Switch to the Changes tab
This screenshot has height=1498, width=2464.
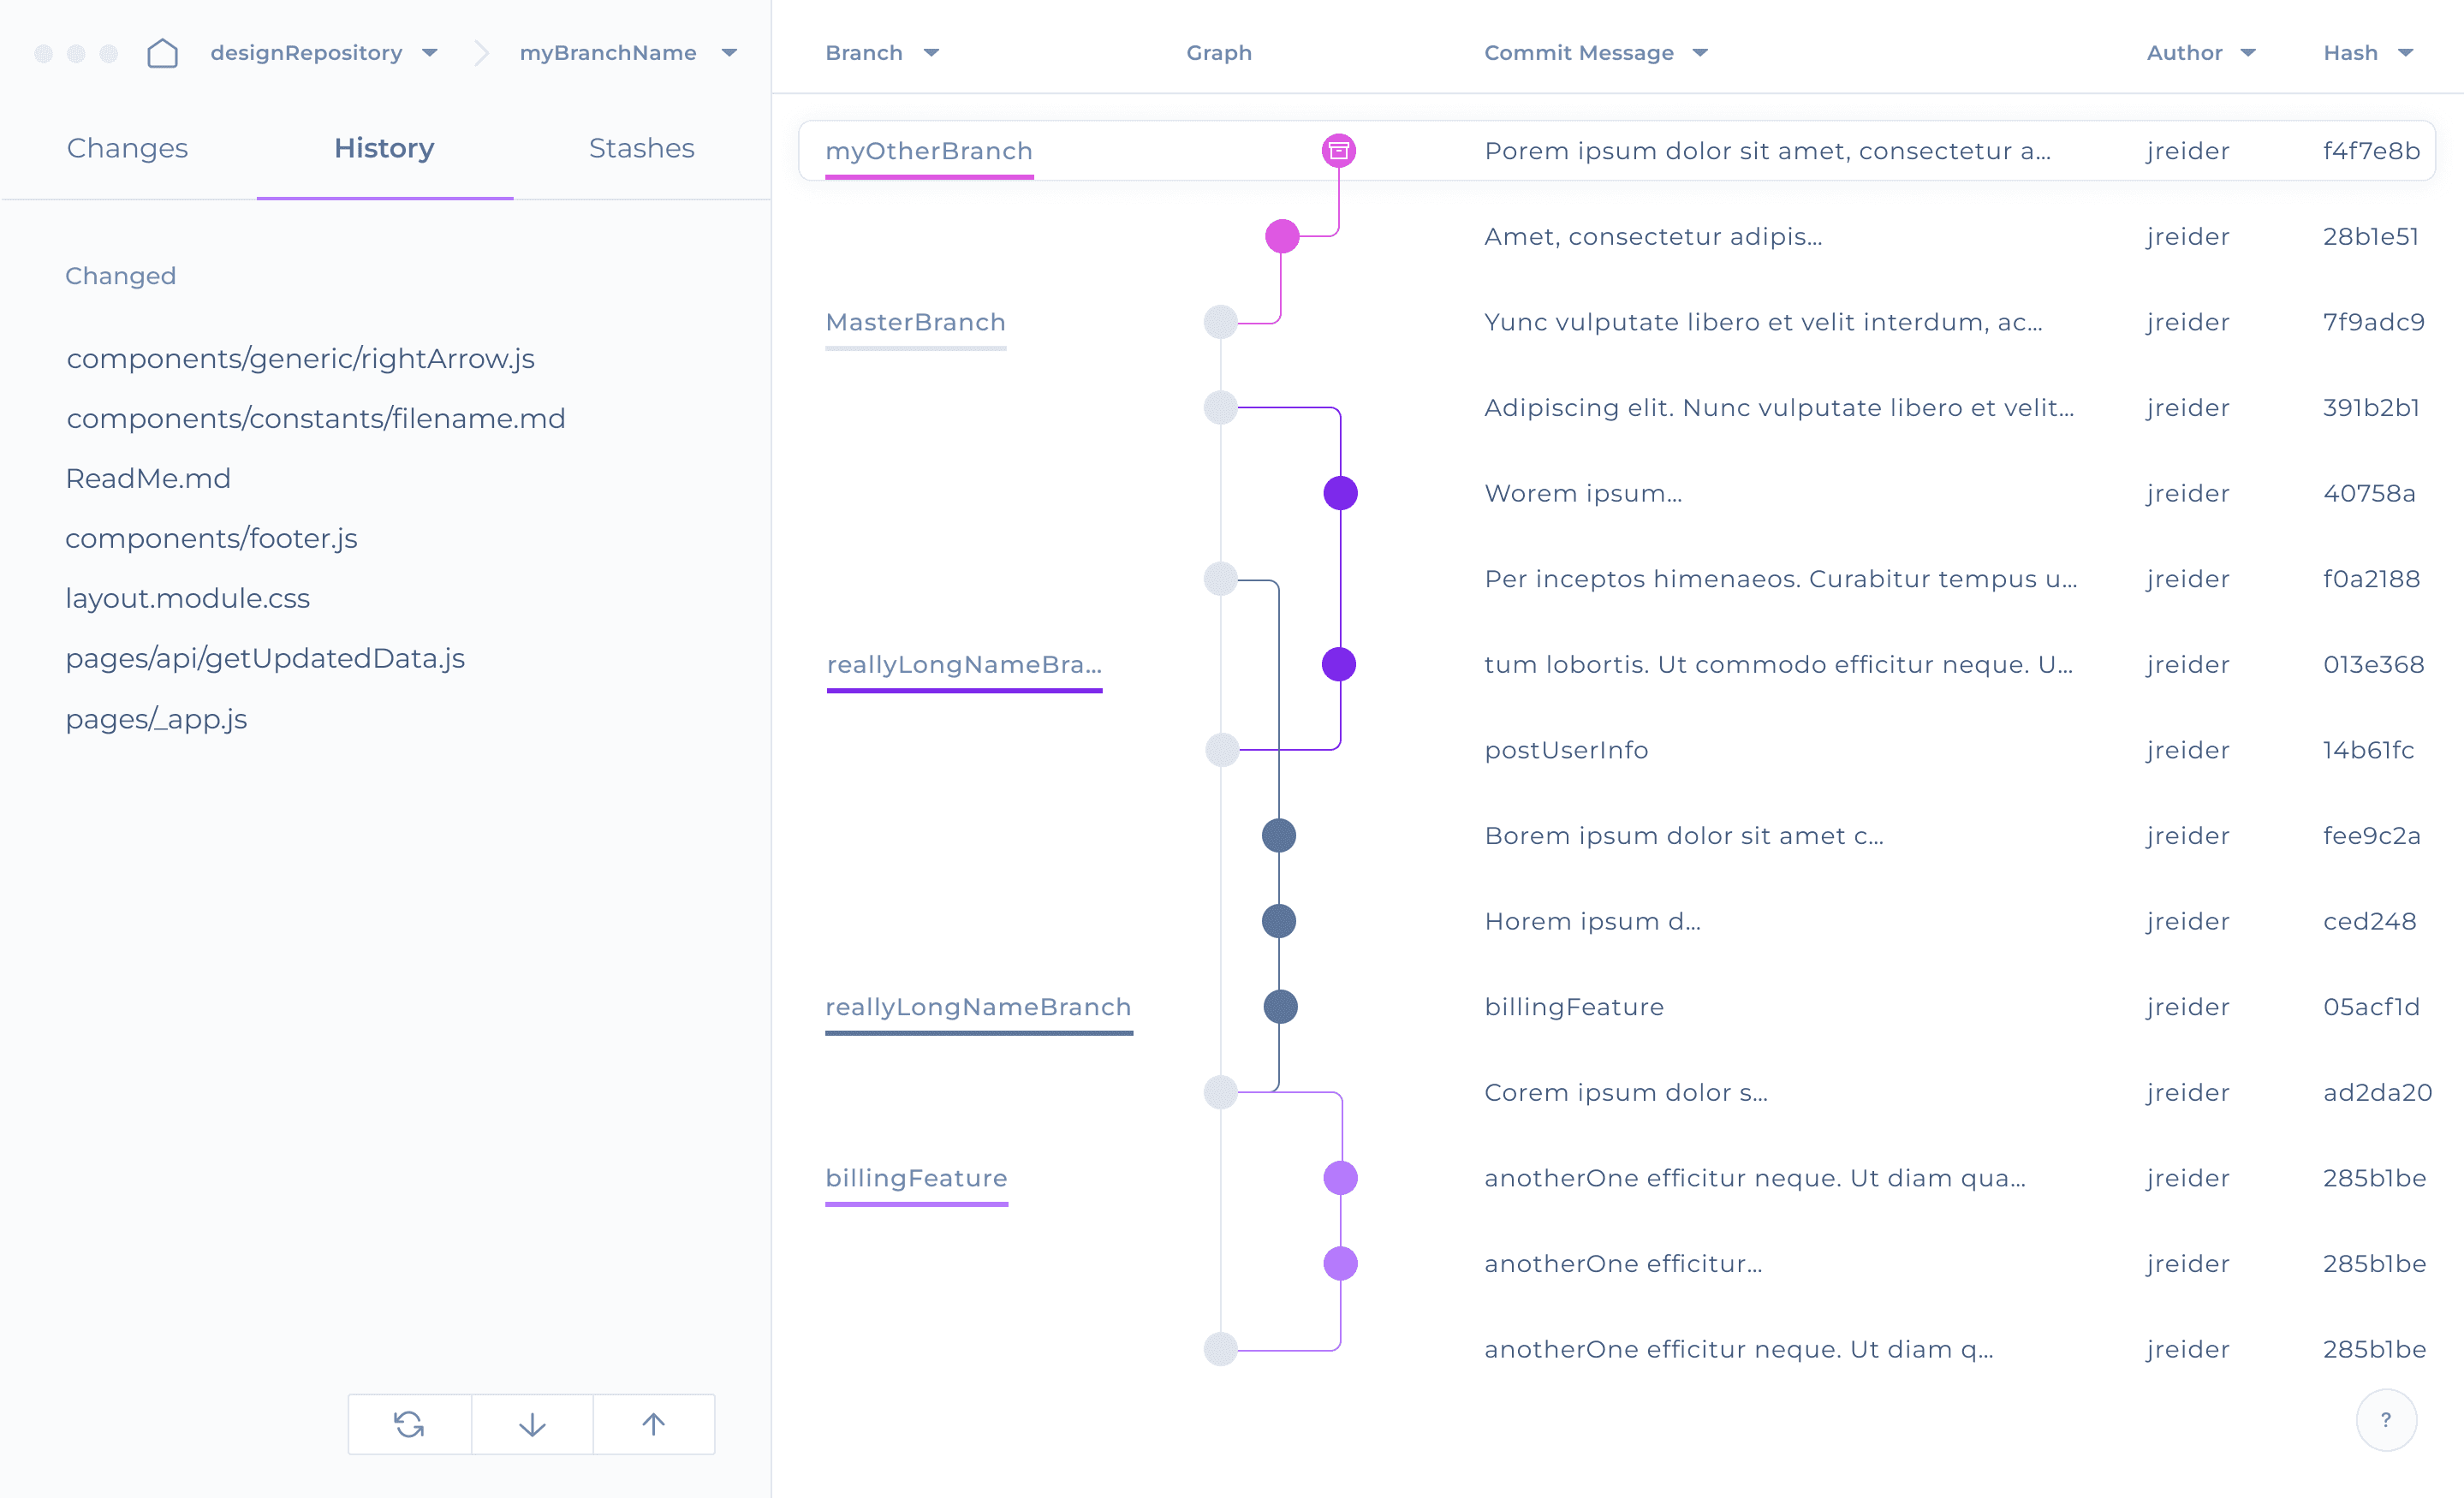(x=127, y=148)
